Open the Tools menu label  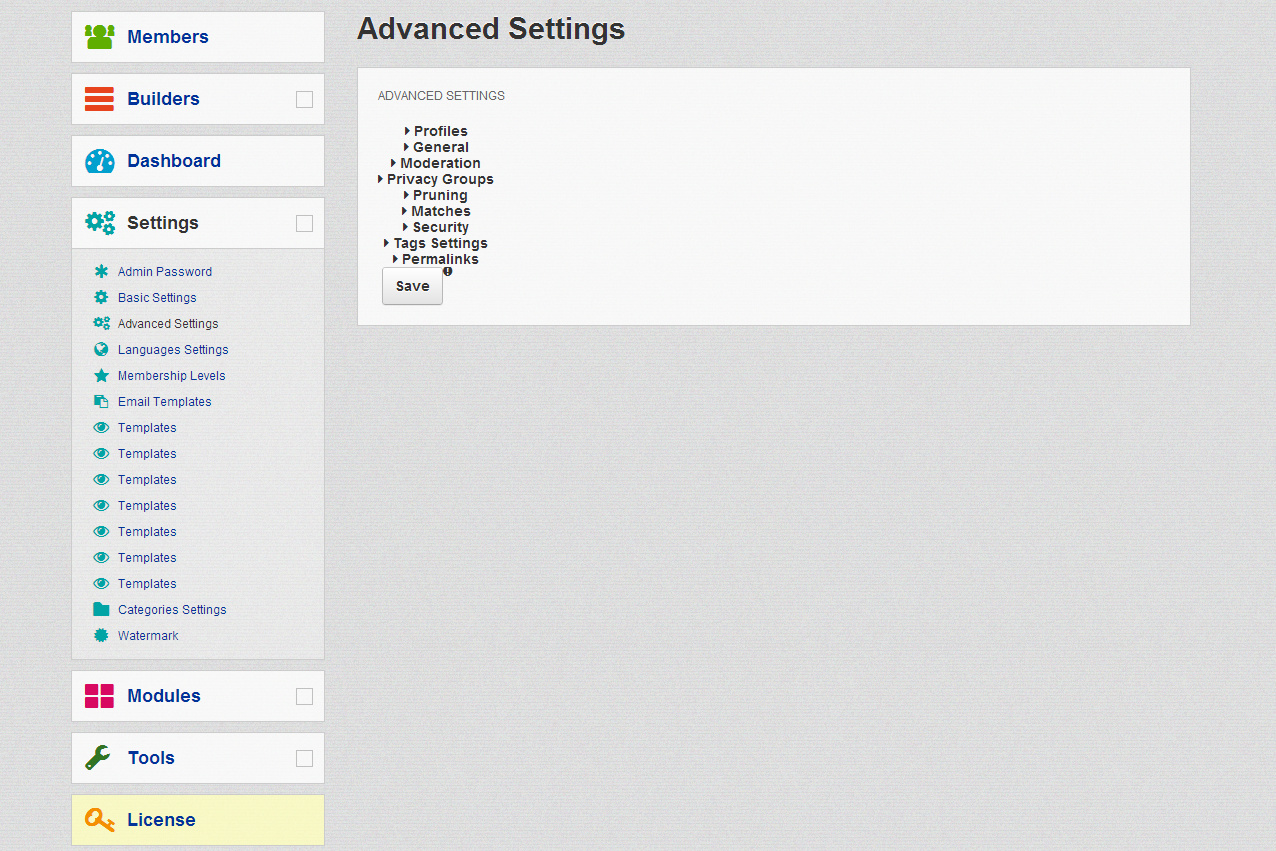pos(151,758)
